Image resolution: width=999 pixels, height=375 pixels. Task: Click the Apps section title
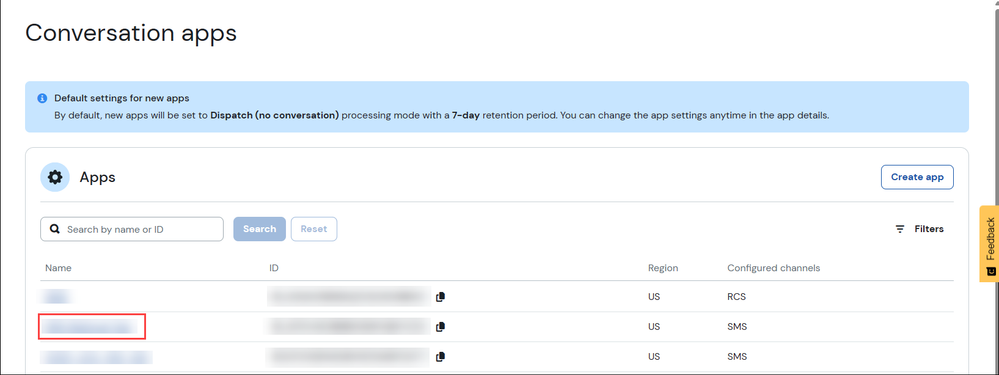[x=97, y=177]
